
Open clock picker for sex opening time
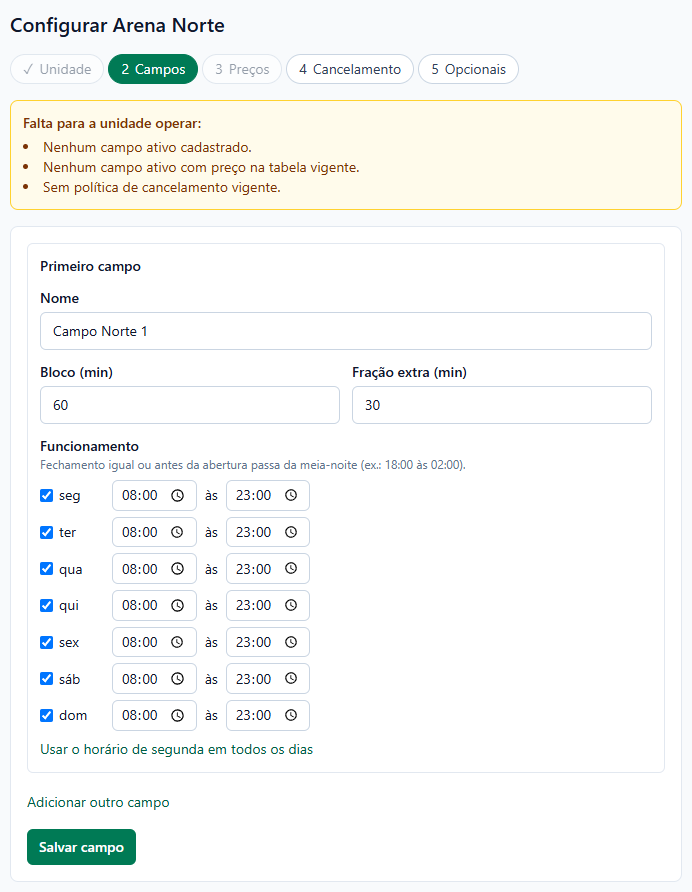pos(178,642)
